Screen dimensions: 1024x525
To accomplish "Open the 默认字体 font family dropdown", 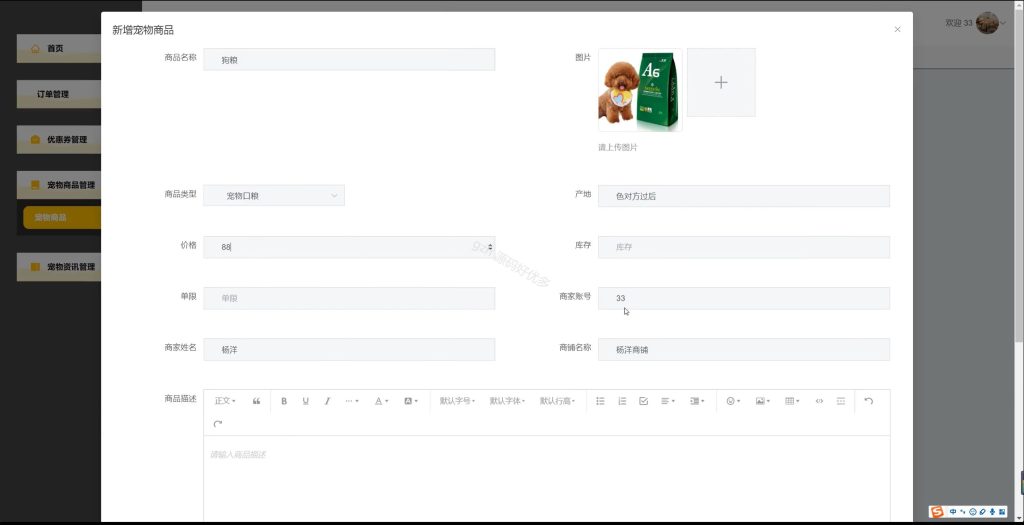I will 507,401.
